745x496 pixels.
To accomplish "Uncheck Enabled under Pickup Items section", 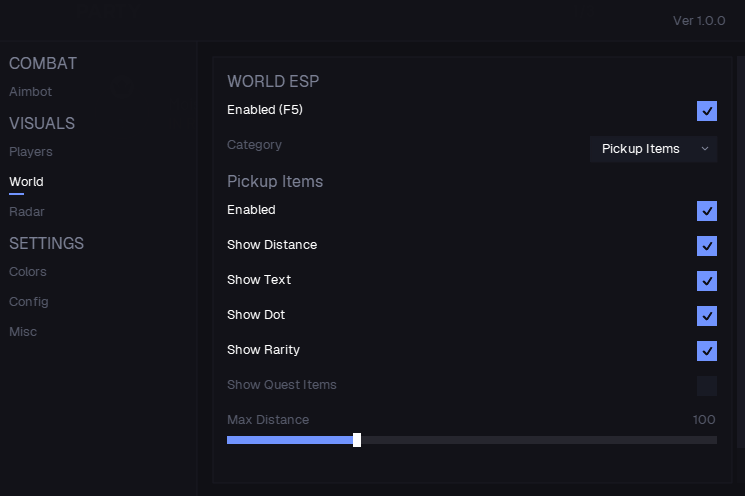I will (707, 211).
